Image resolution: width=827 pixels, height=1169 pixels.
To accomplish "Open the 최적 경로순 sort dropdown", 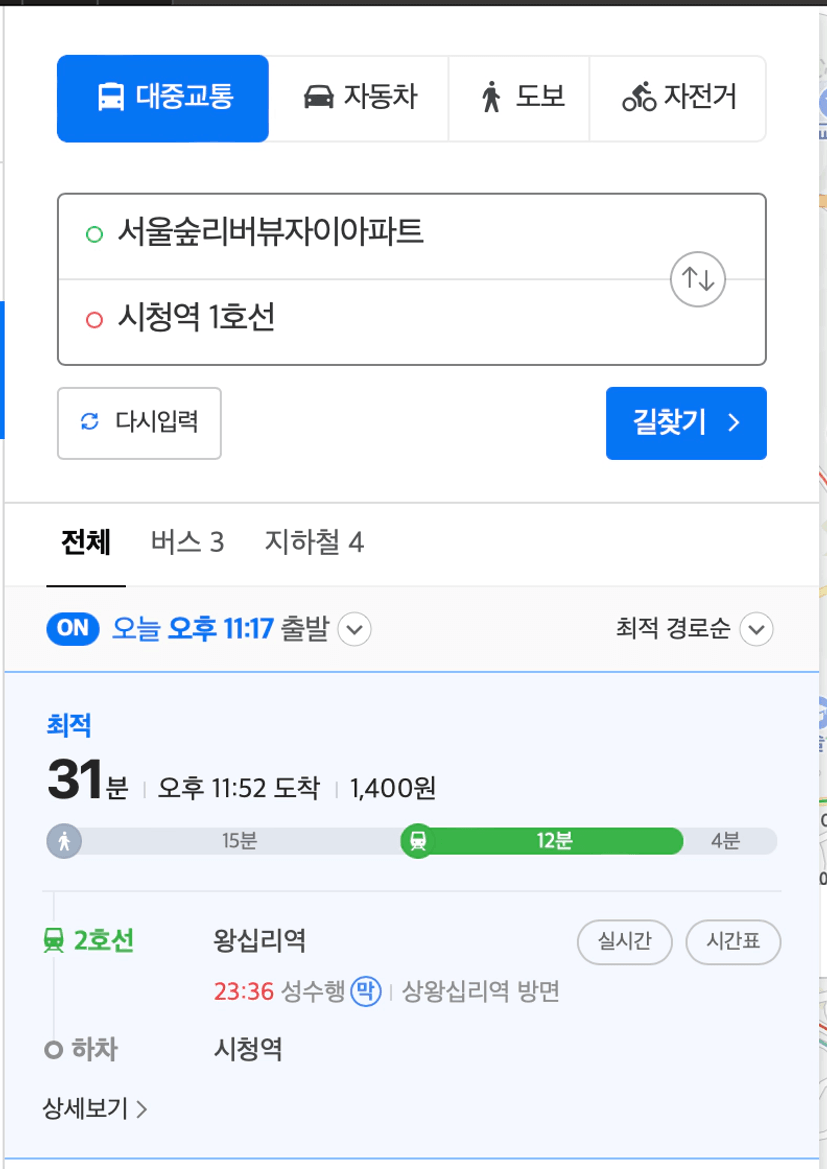I will click(x=694, y=629).
